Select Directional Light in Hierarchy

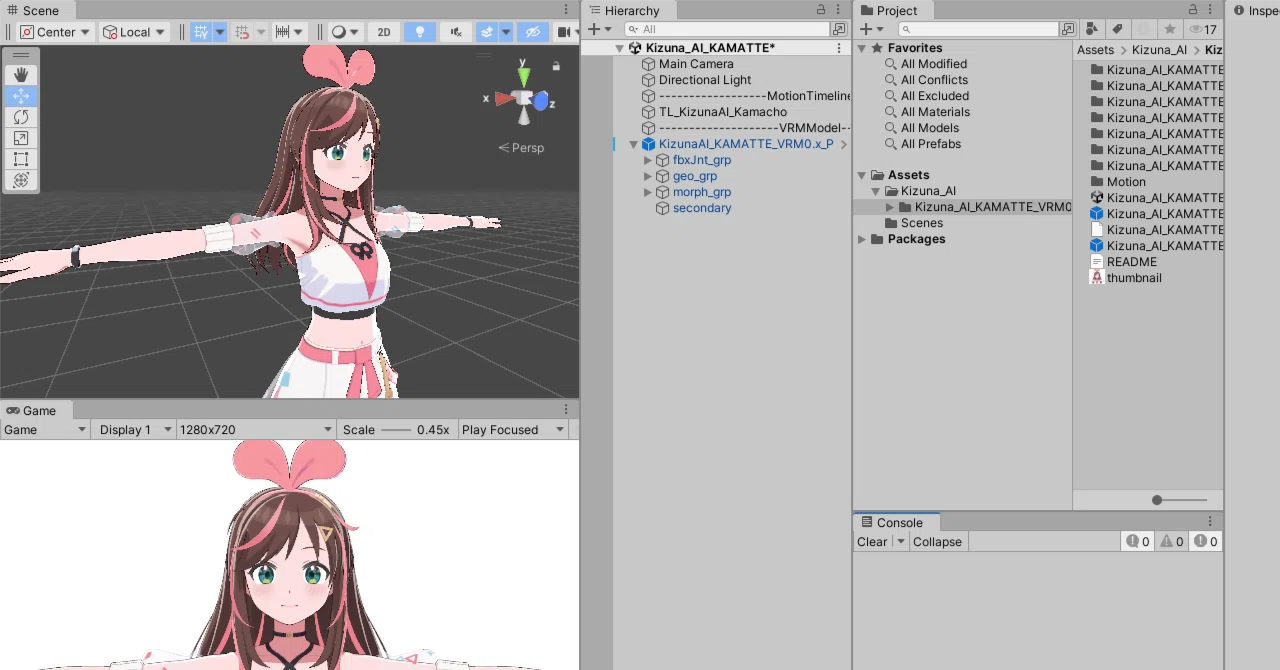tap(705, 80)
